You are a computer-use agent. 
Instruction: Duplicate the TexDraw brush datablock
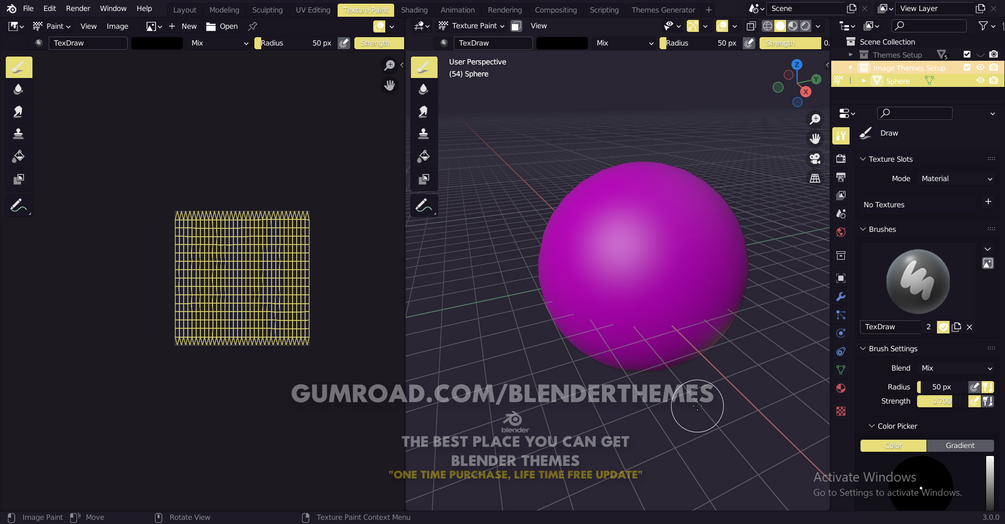click(x=956, y=327)
